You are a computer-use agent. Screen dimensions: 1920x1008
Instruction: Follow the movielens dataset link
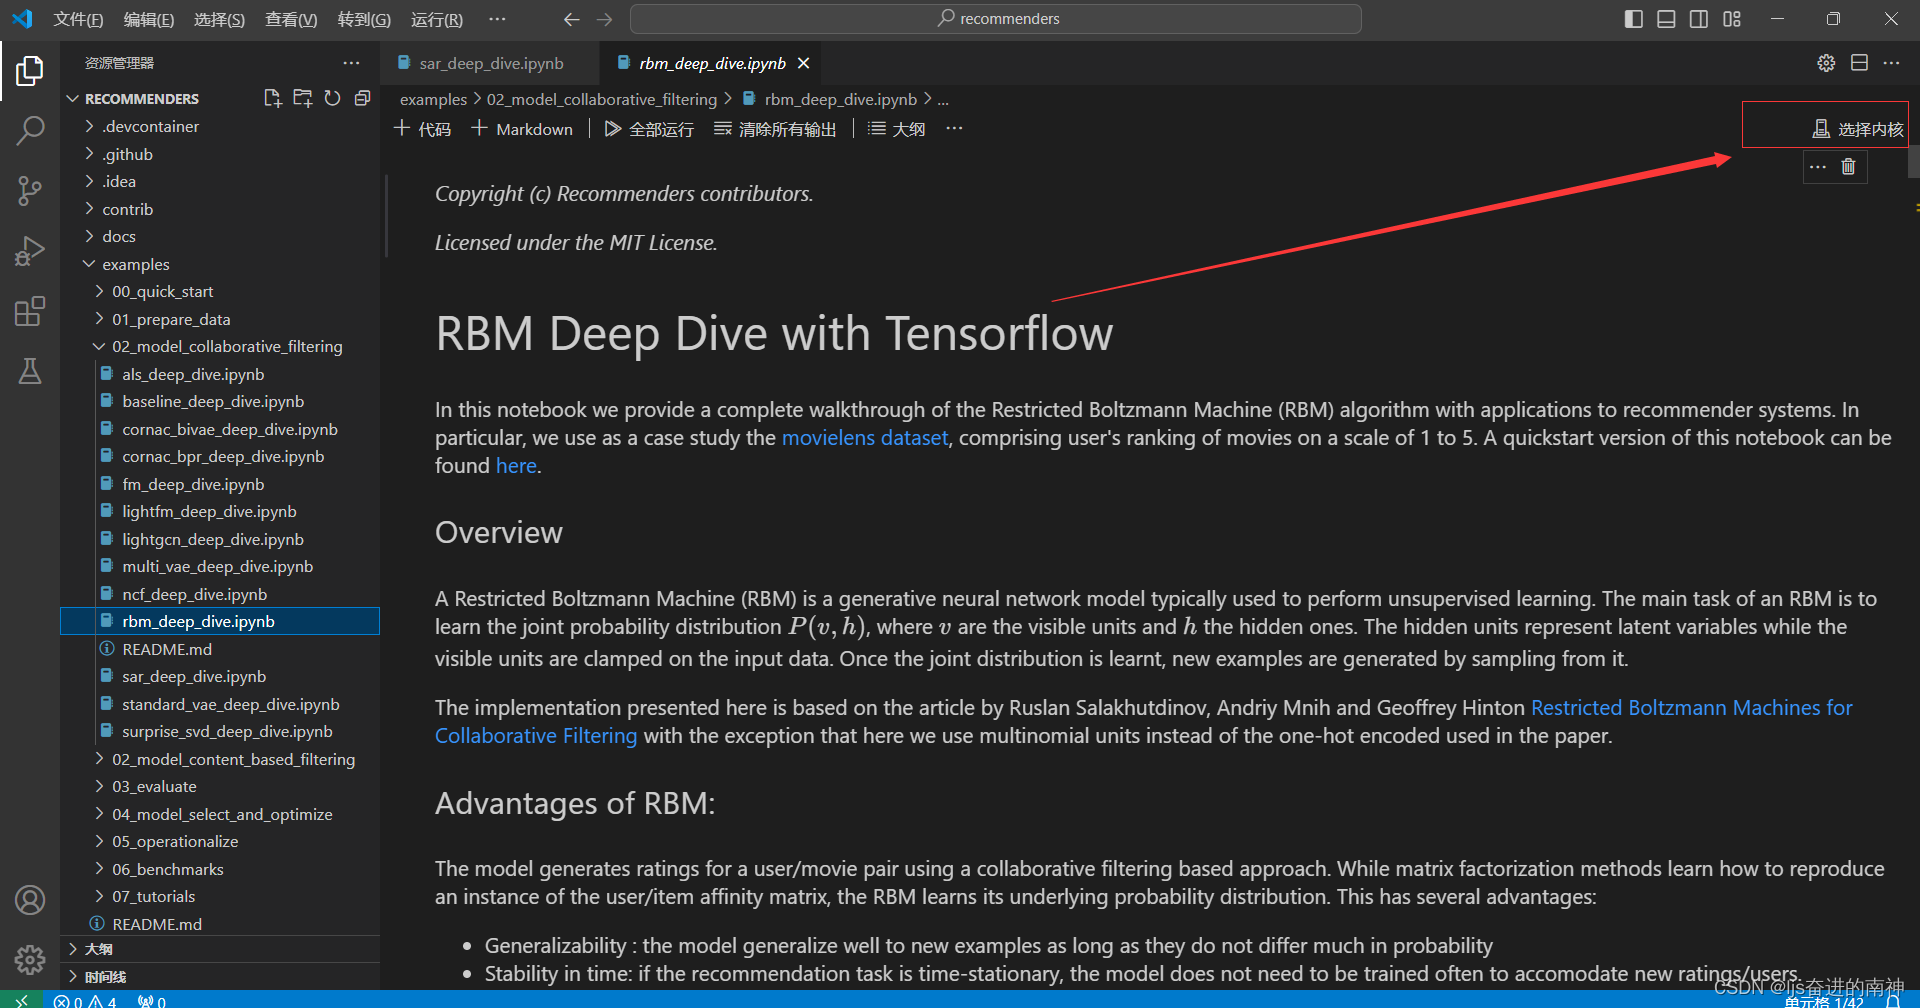point(865,438)
